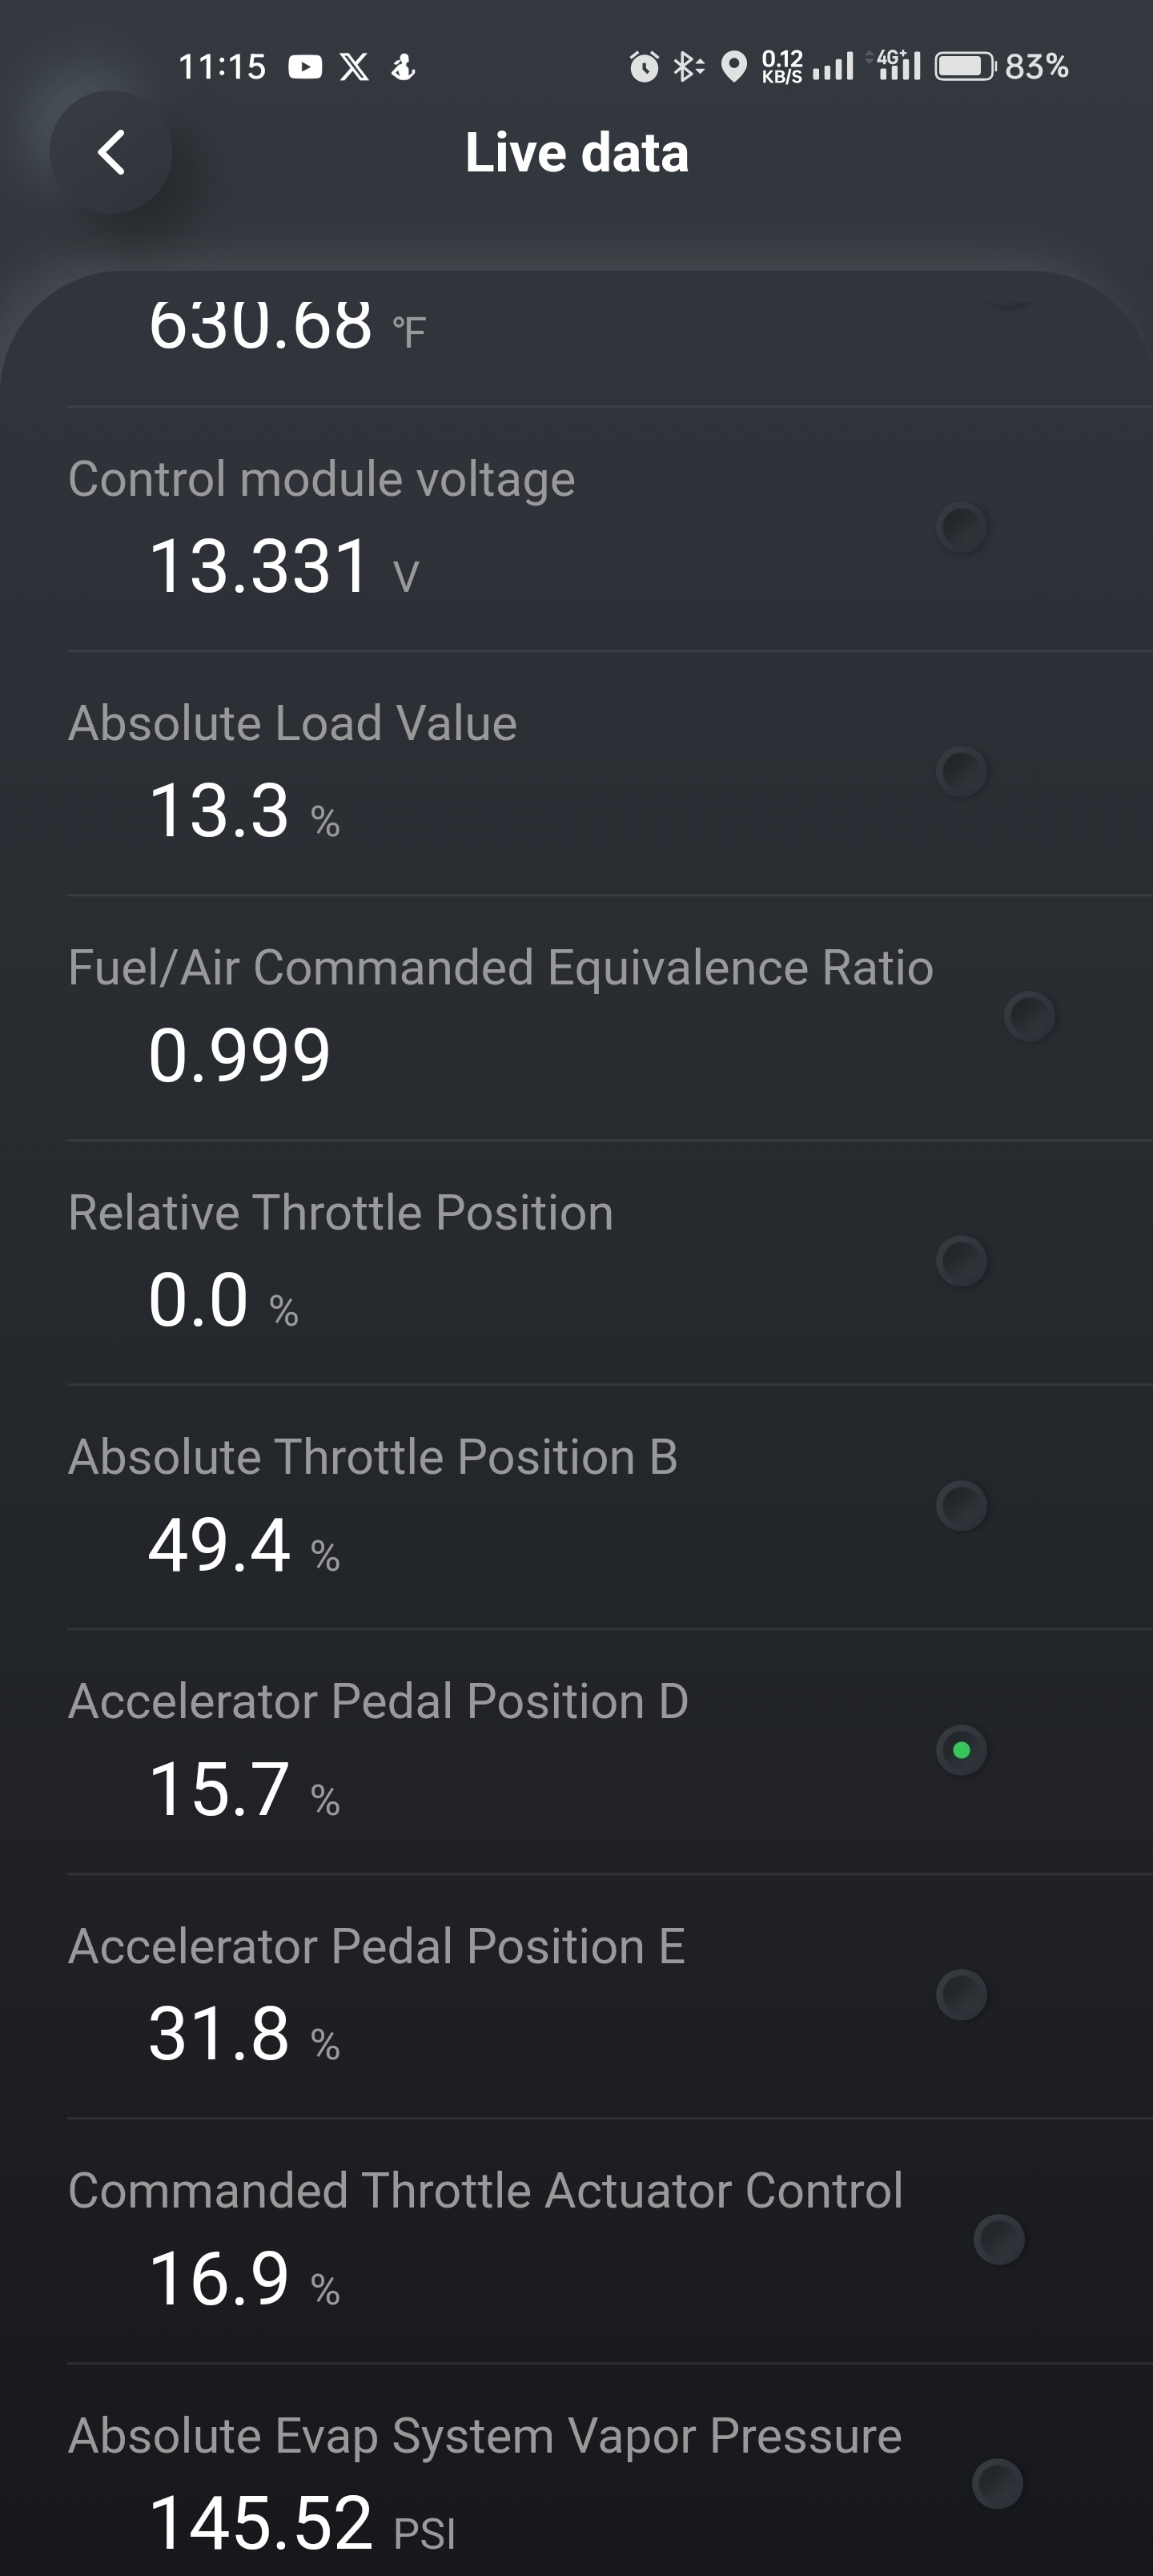Open the Control module voltage 13.331 reading
This screenshot has height=2576, width=1153.
(260, 567)
